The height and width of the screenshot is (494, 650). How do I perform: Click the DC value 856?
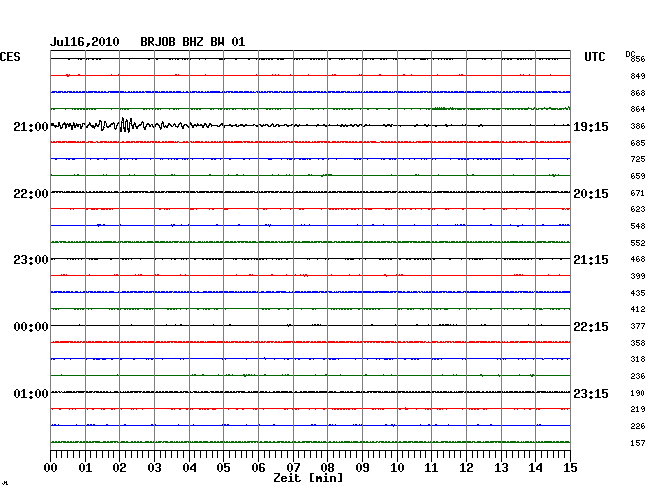(x=638, y=59)
